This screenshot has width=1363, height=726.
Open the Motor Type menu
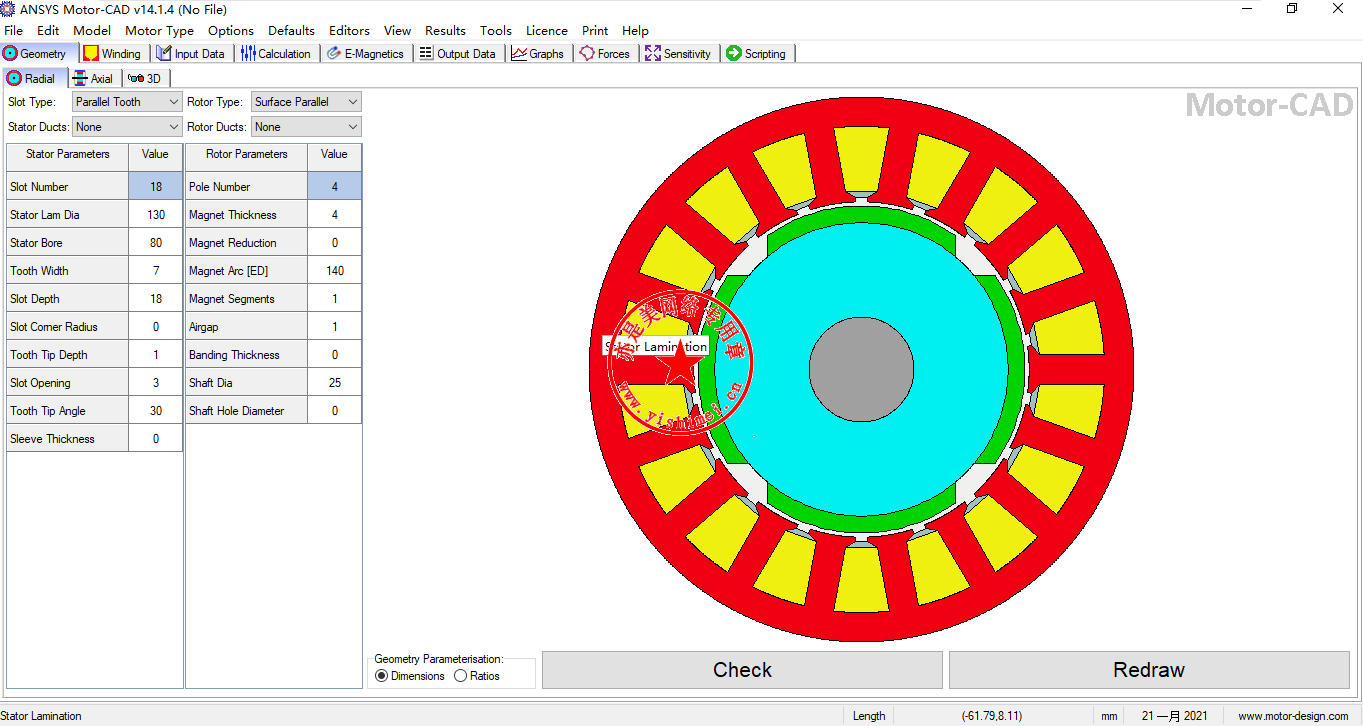159,30
